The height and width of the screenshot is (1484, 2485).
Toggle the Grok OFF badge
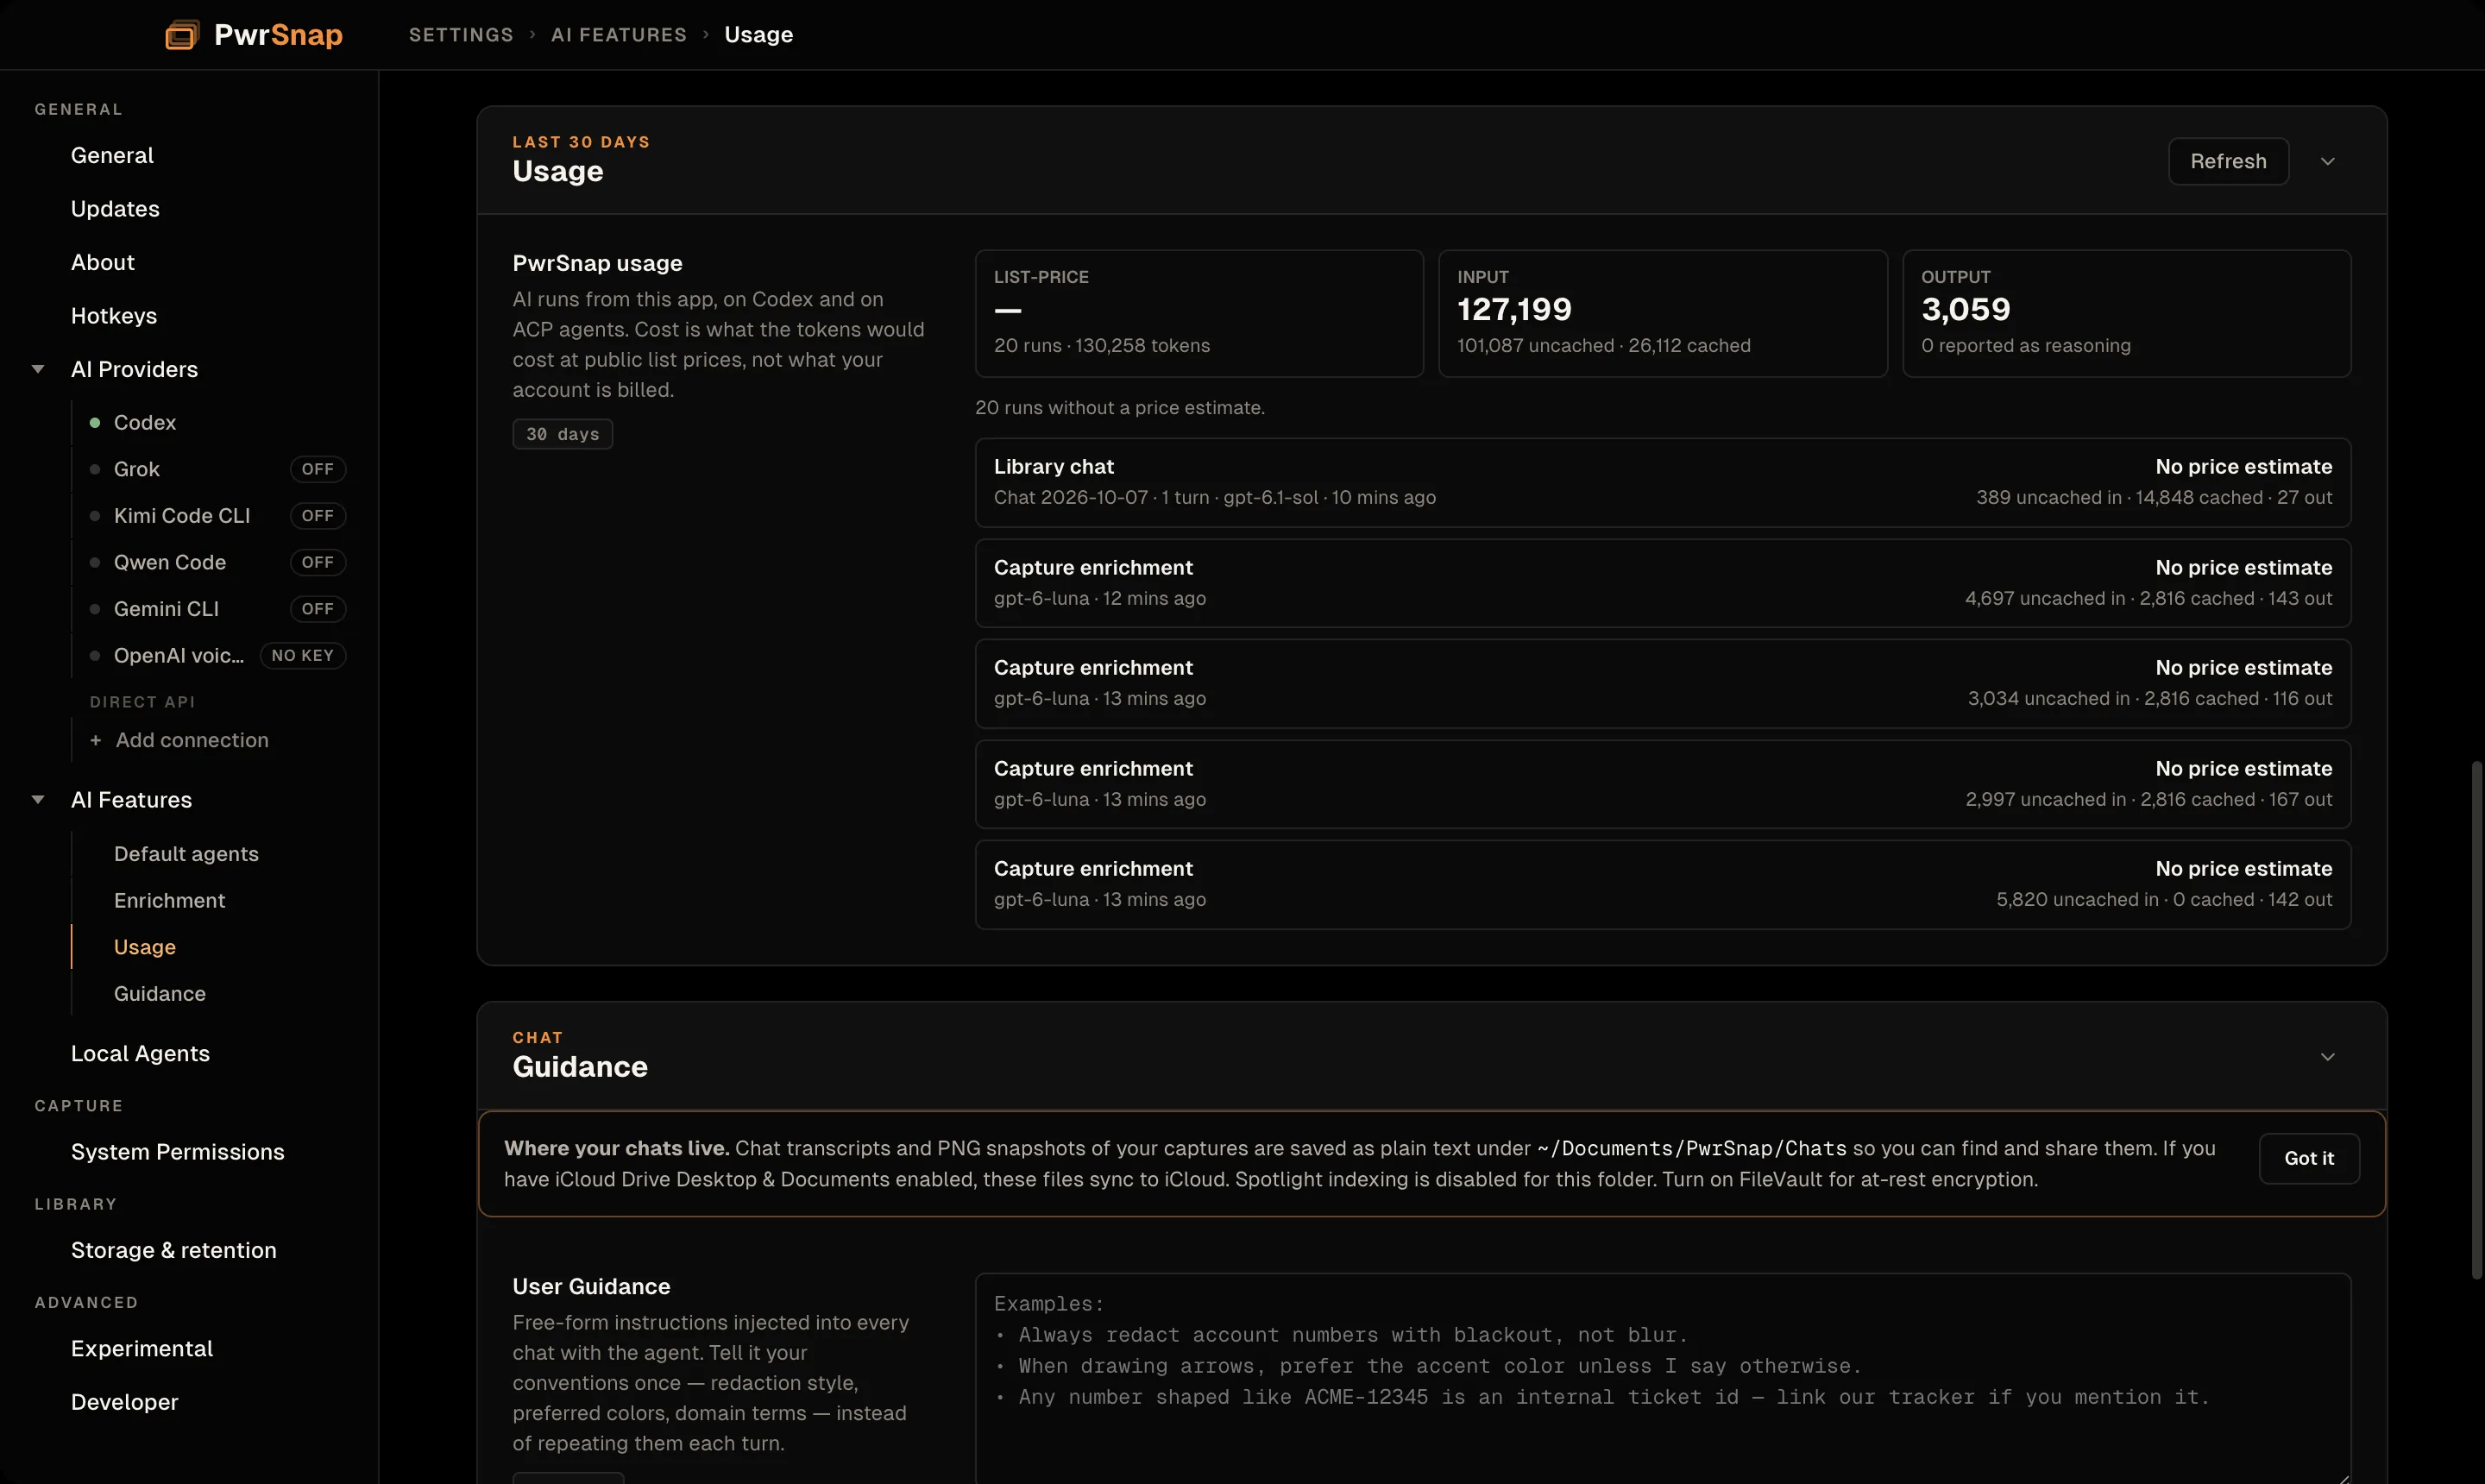318,469
